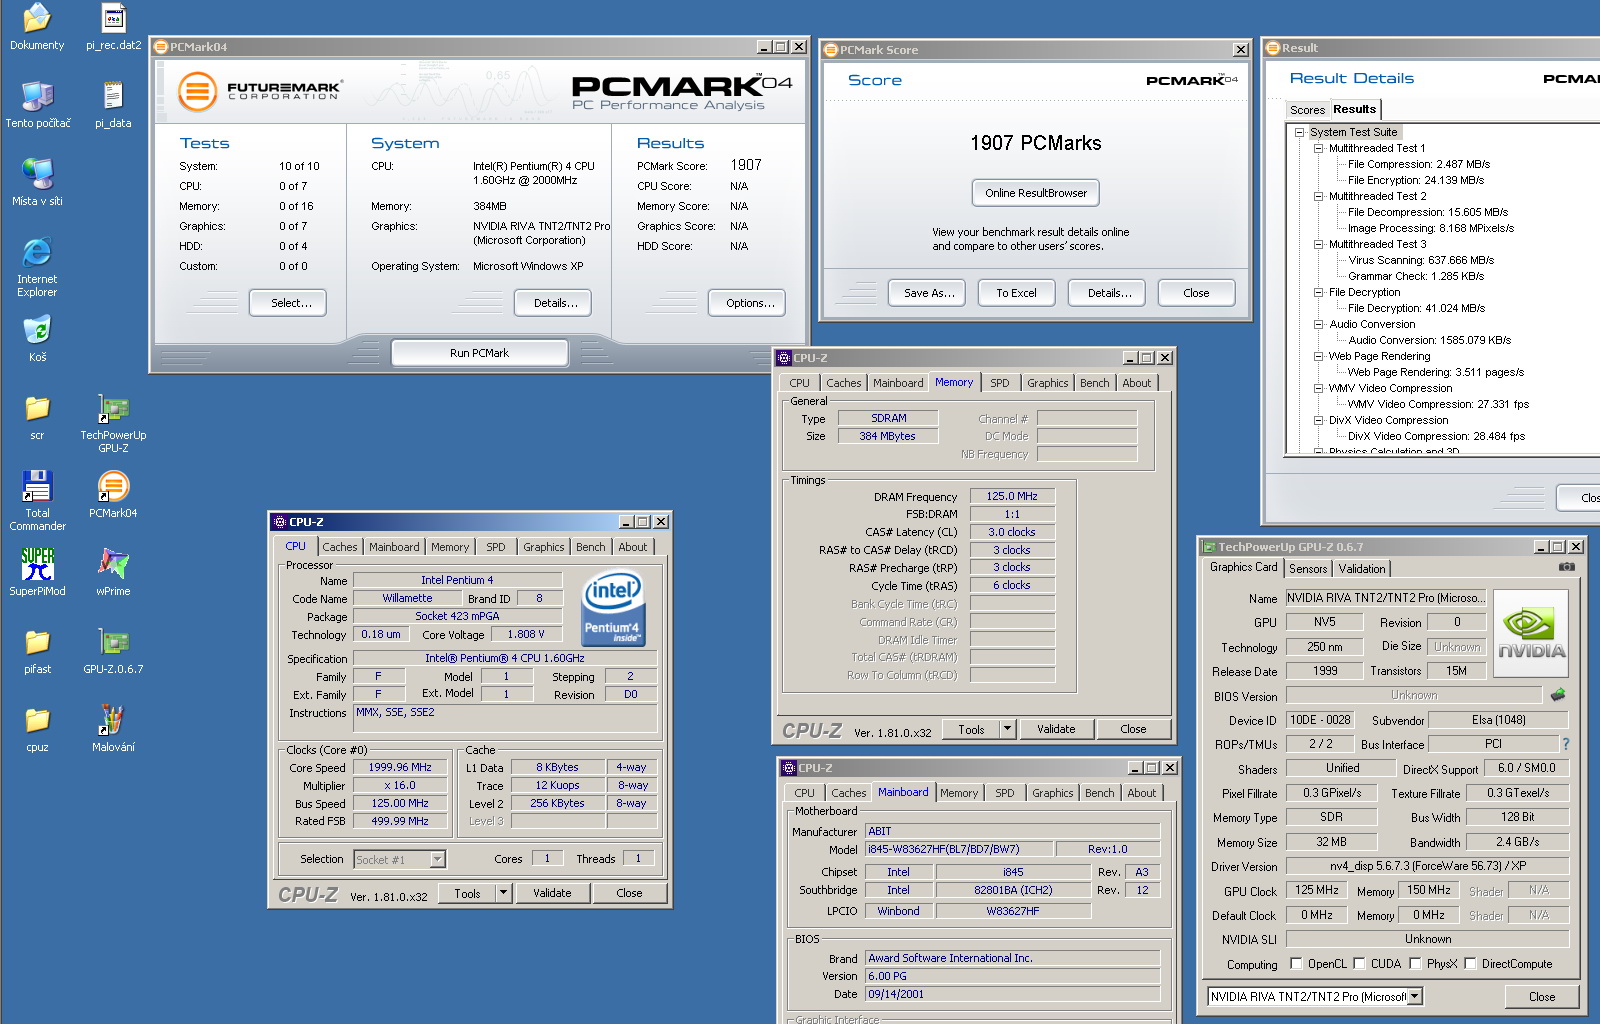Select the Tento počítač desktop icon
This screenshot has height=1024, width=1600.
pos(38,104)
